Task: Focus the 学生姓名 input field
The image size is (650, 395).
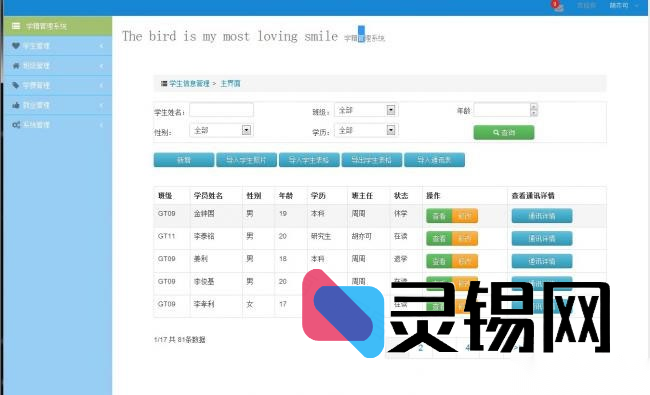Action: point(221,110)
